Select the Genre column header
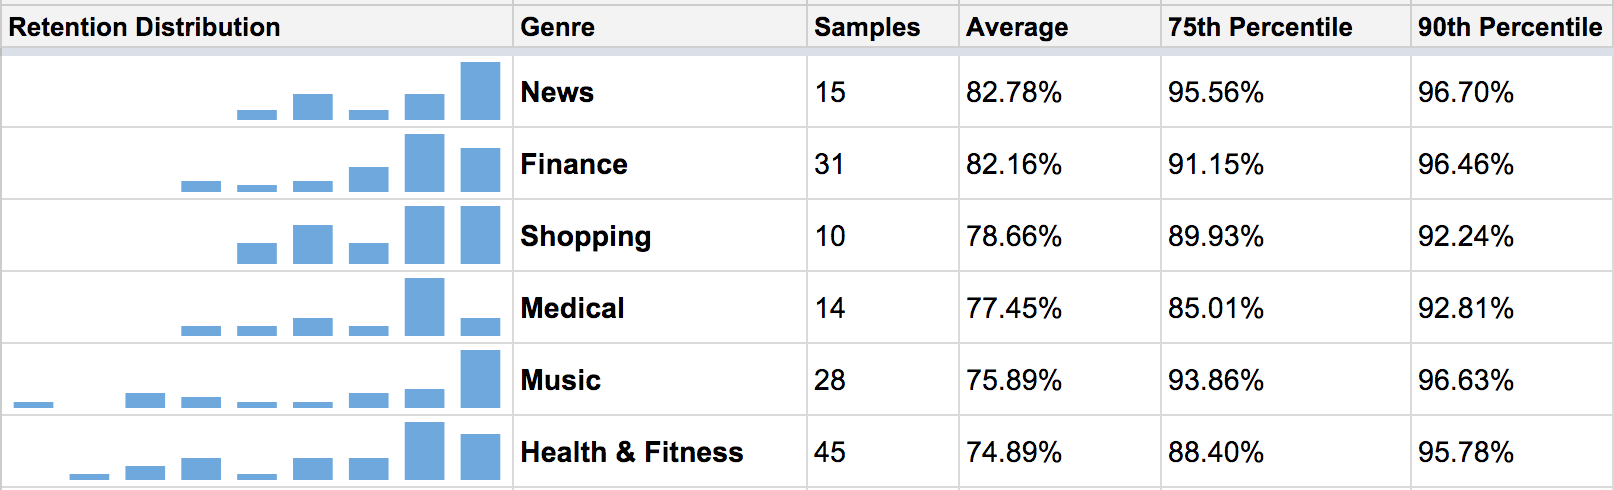 558,27
